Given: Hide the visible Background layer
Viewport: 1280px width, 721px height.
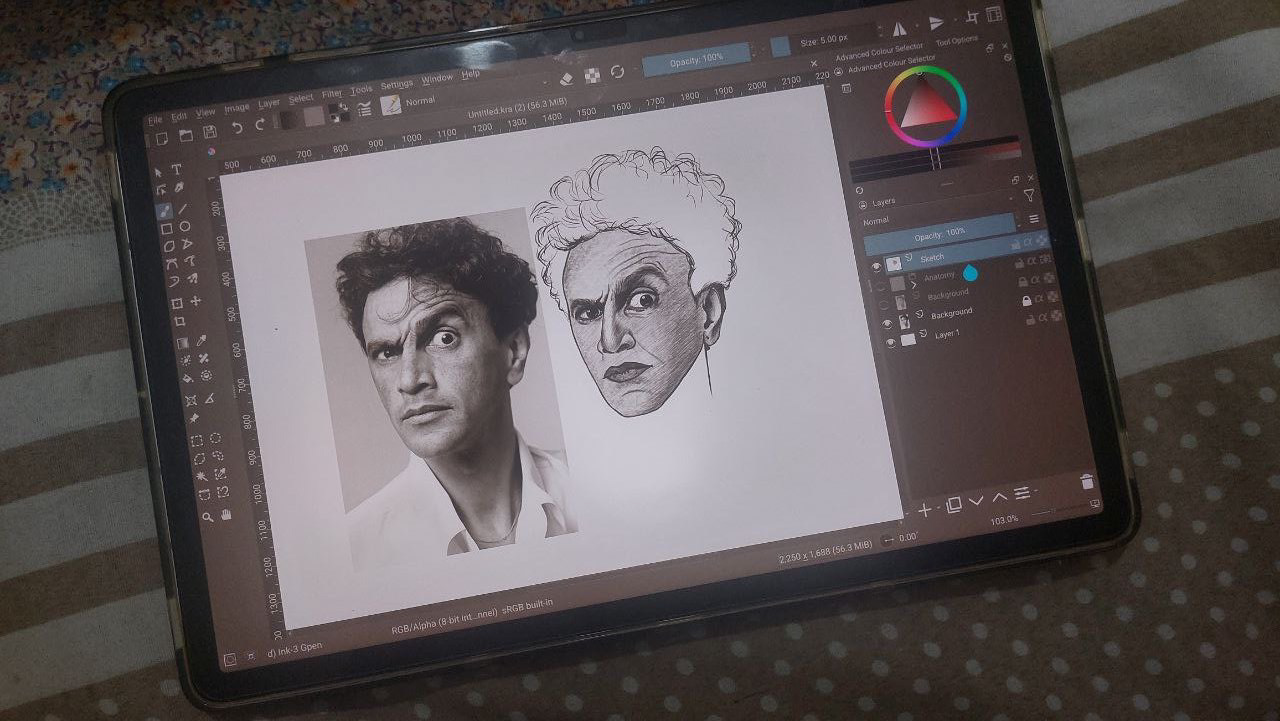Looking at the screenshot, I should point(887,324).
